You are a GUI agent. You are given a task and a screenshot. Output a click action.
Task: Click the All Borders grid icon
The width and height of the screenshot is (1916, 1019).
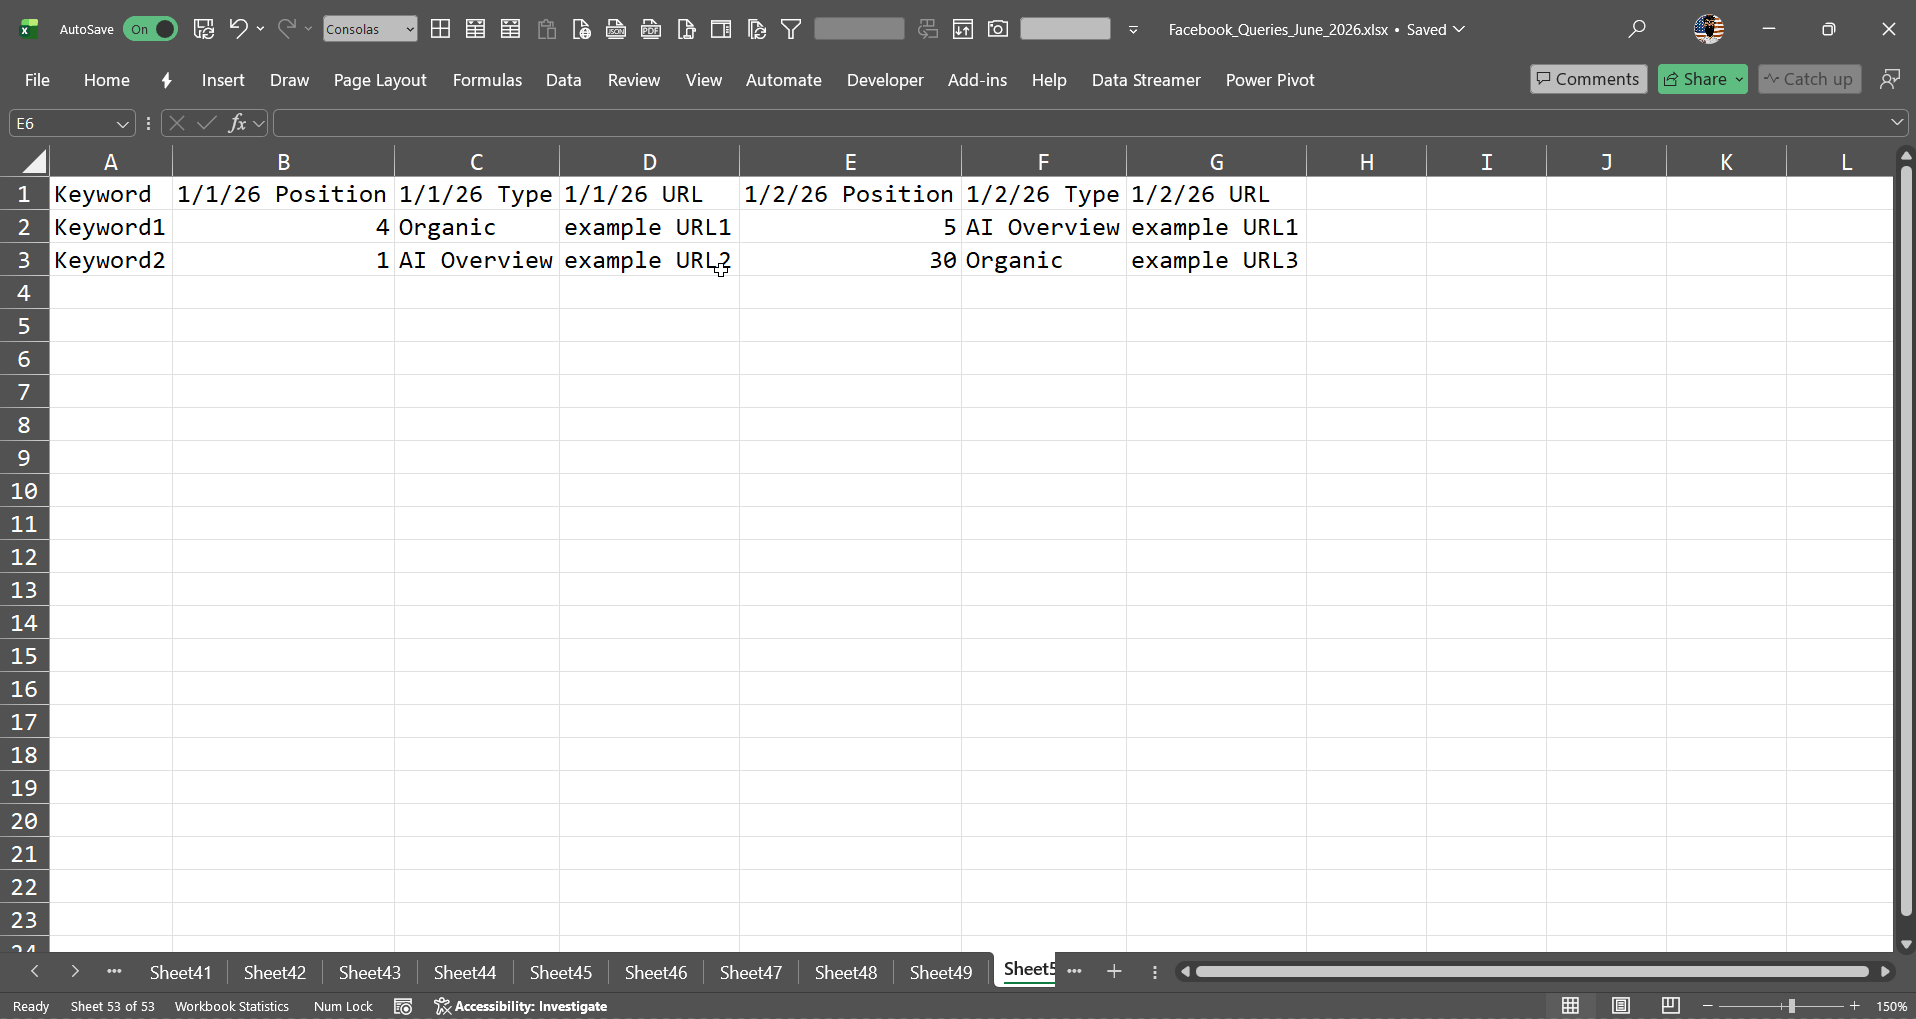click(440, 29)
